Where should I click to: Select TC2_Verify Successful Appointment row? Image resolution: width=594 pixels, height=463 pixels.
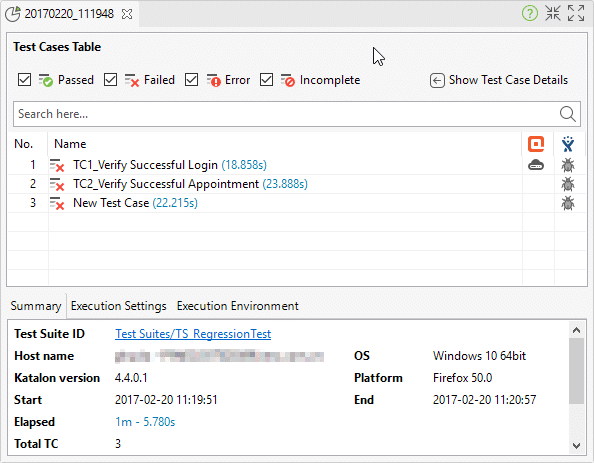[x=297, y=184]
